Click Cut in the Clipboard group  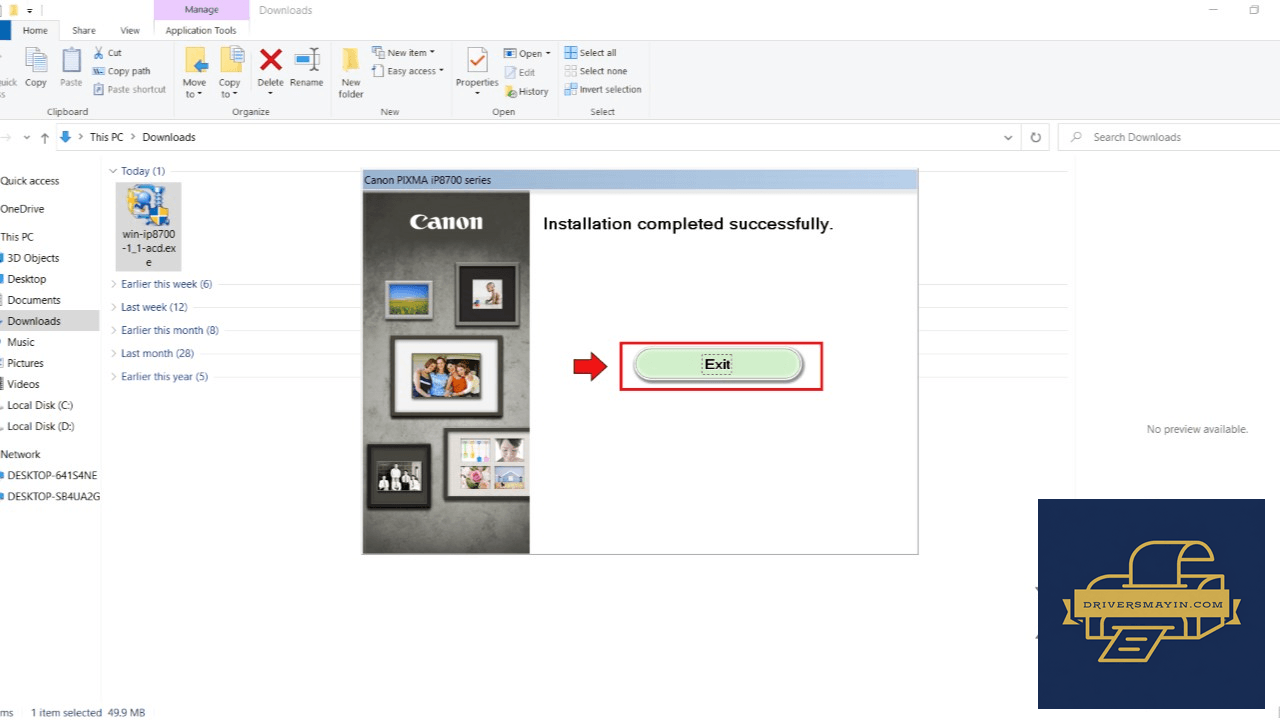[107, 53]
